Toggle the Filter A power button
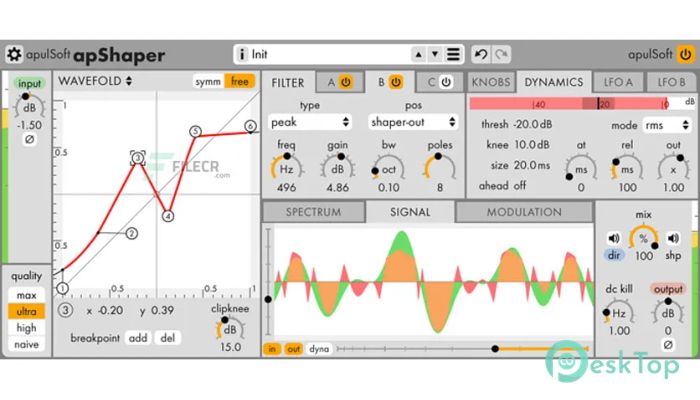The height and width of the screenshot is (400, 700). 346,82
